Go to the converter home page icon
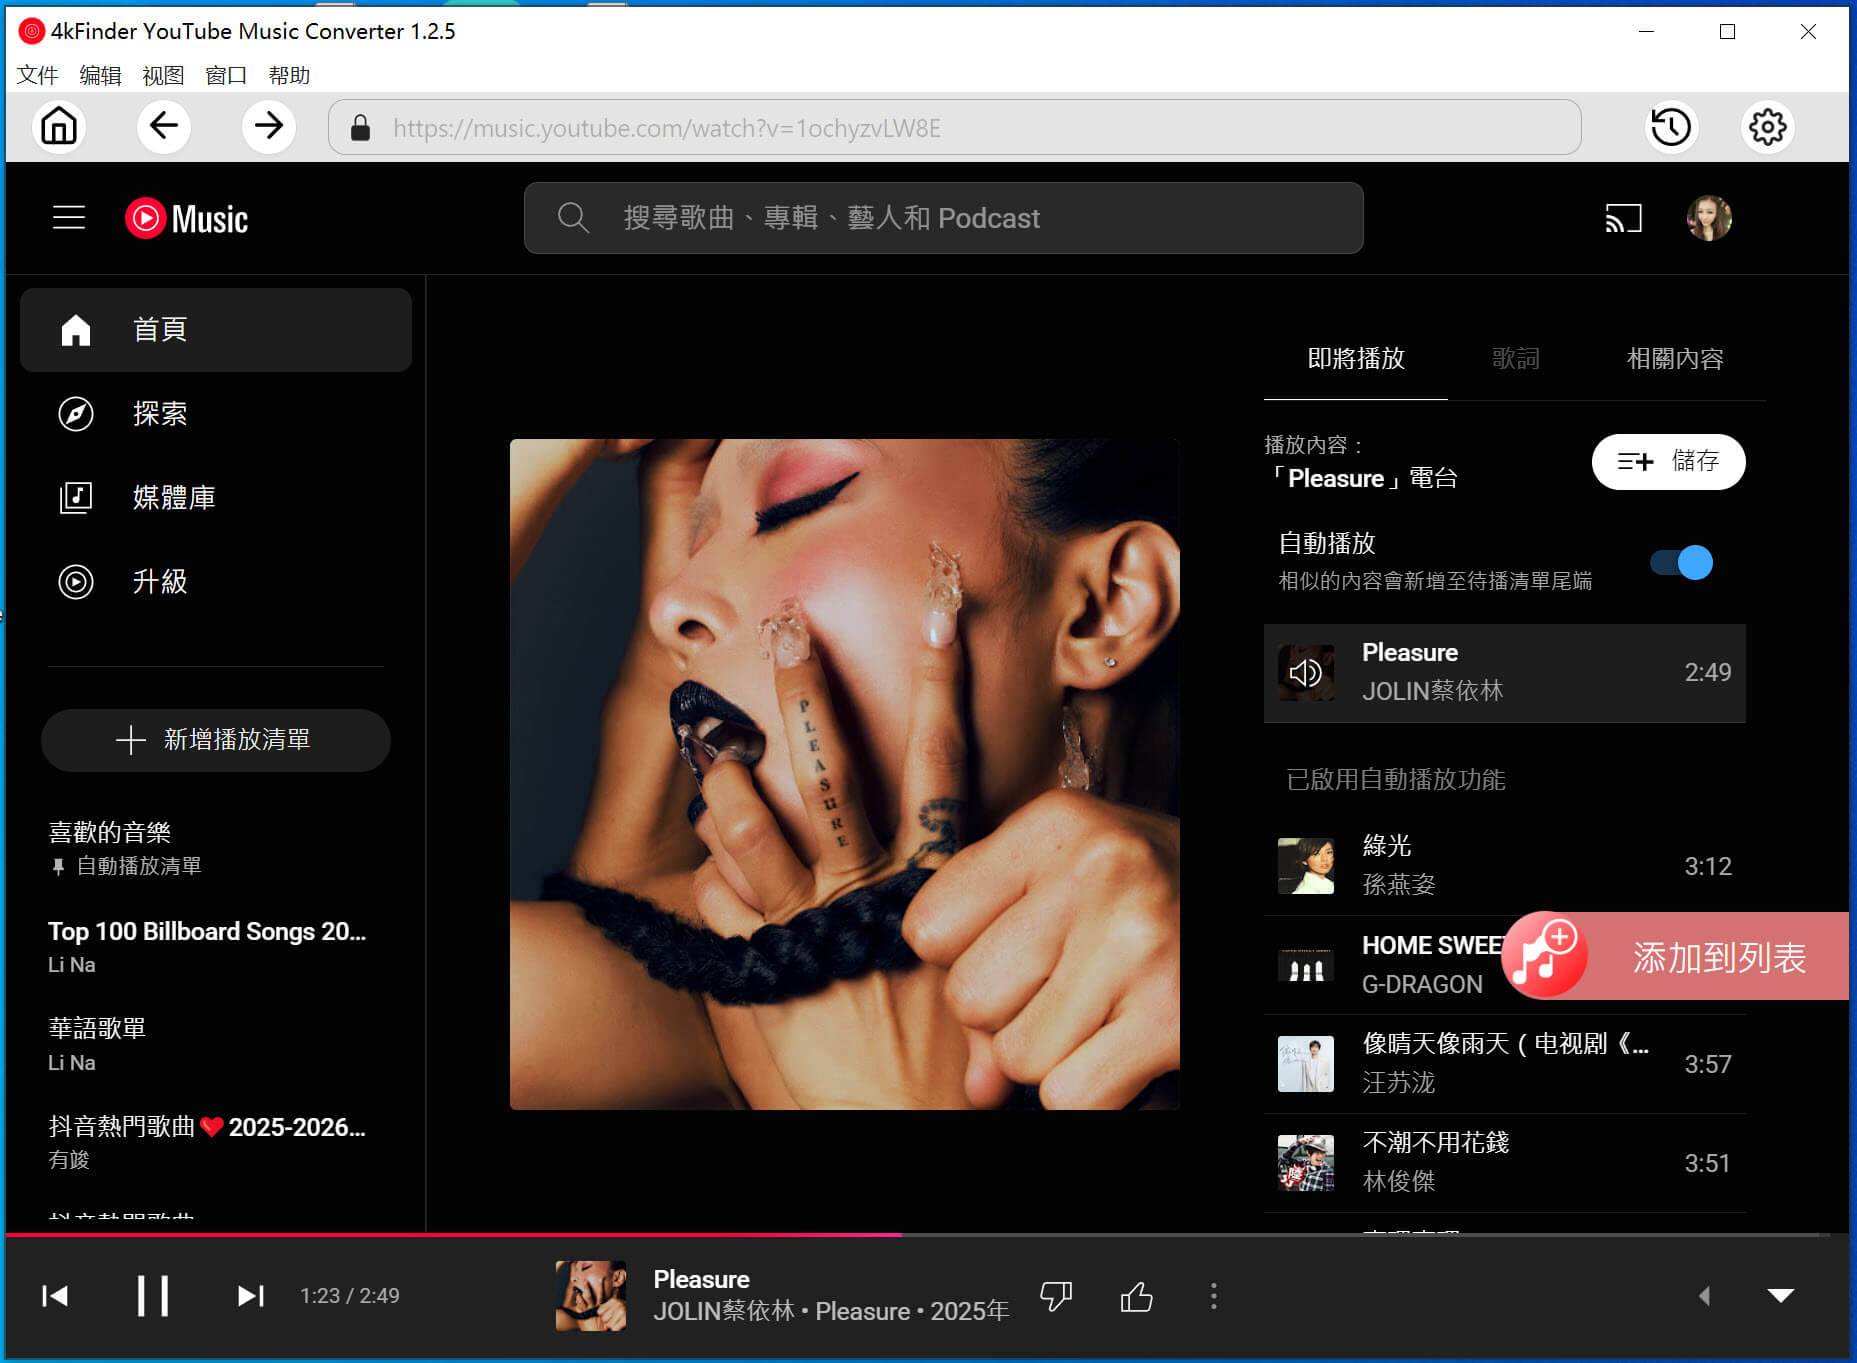This screenshot has width=1857, height=1363. point(59,127)
